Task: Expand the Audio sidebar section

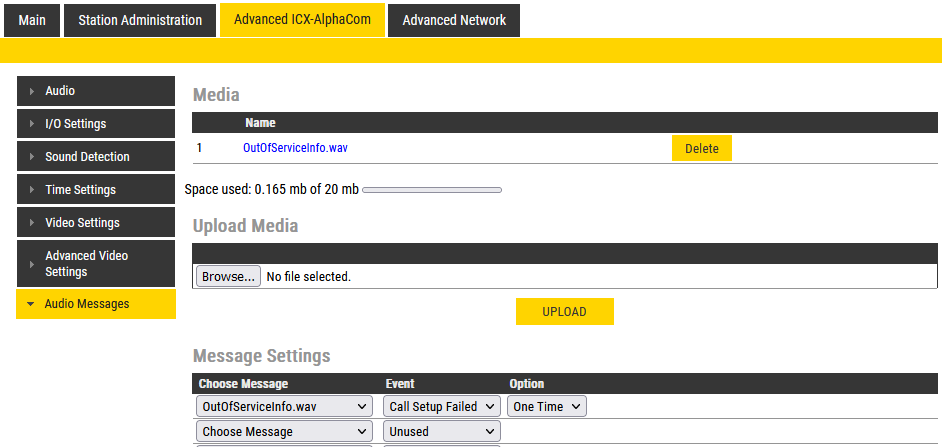Action: click(96, 91)
